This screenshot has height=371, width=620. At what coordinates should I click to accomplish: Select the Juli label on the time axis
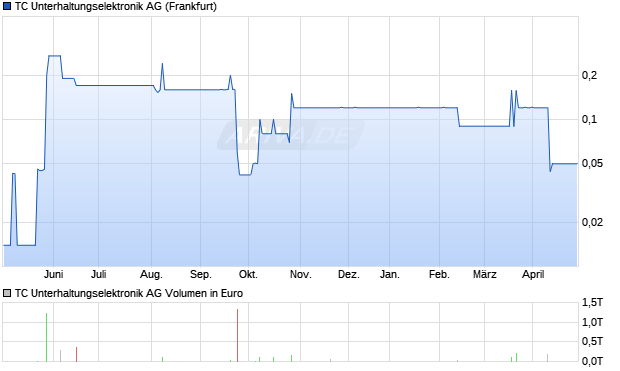coord(98,274)
